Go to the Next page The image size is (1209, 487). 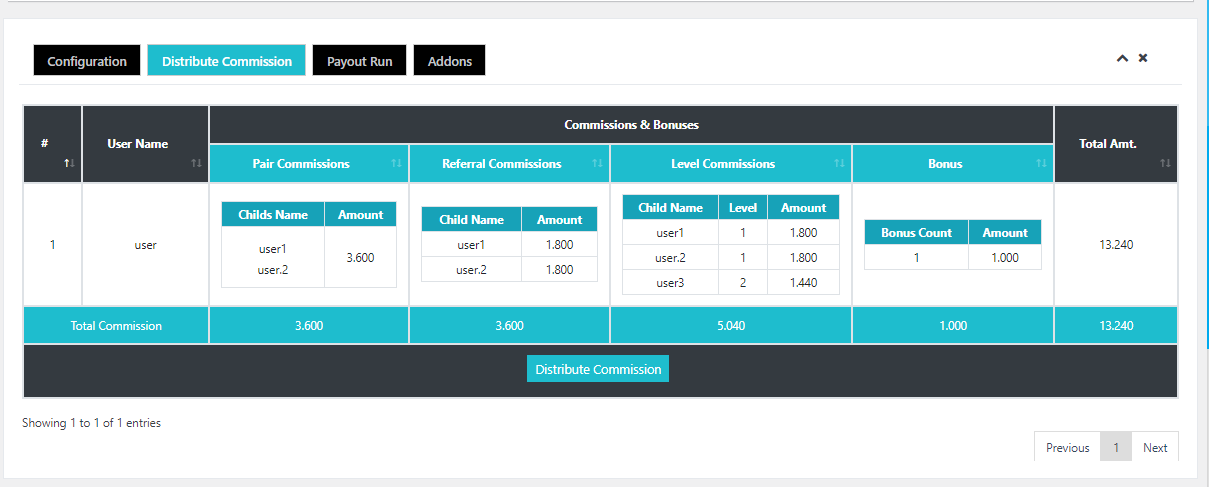click(1155, 447)
